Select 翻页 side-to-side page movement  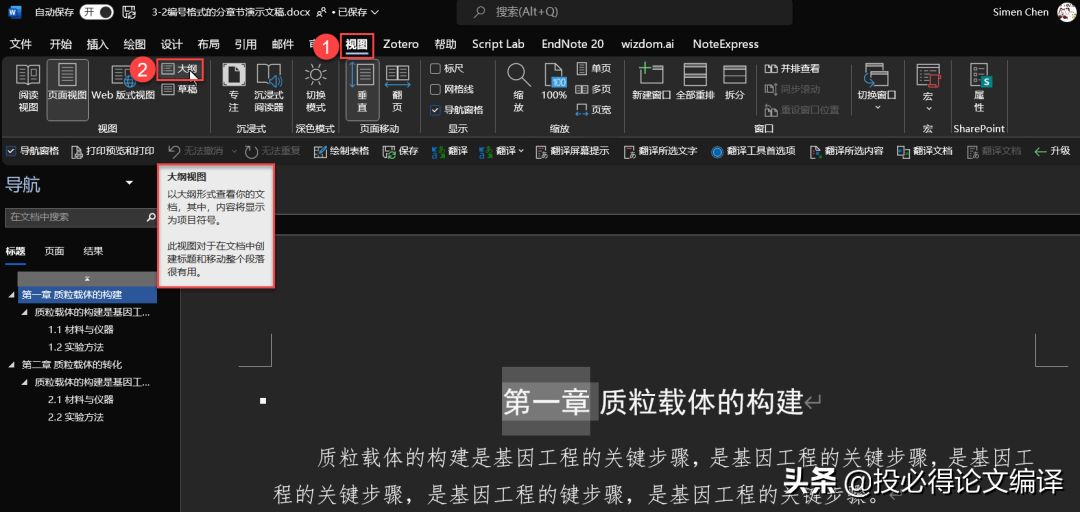[397, 88]
